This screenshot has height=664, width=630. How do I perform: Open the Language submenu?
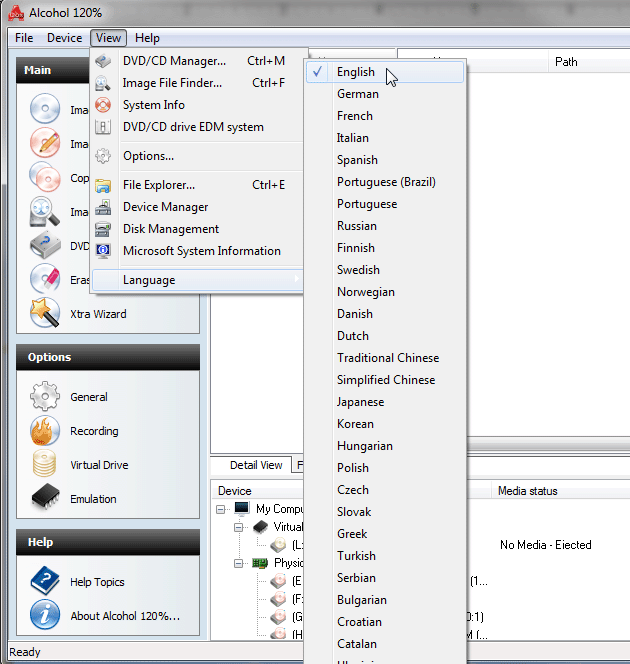197,280
